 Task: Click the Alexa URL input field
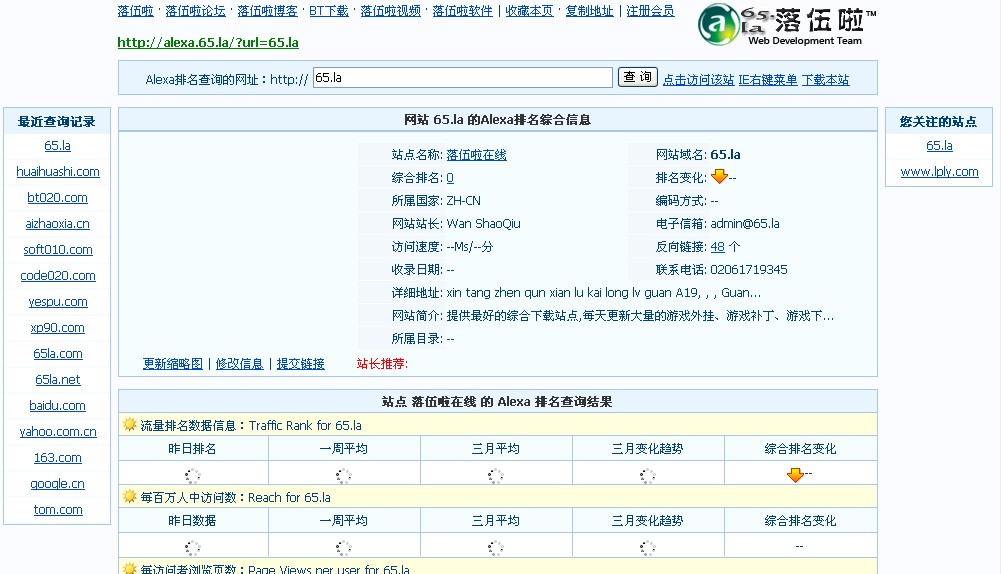[x=463, y=78]
